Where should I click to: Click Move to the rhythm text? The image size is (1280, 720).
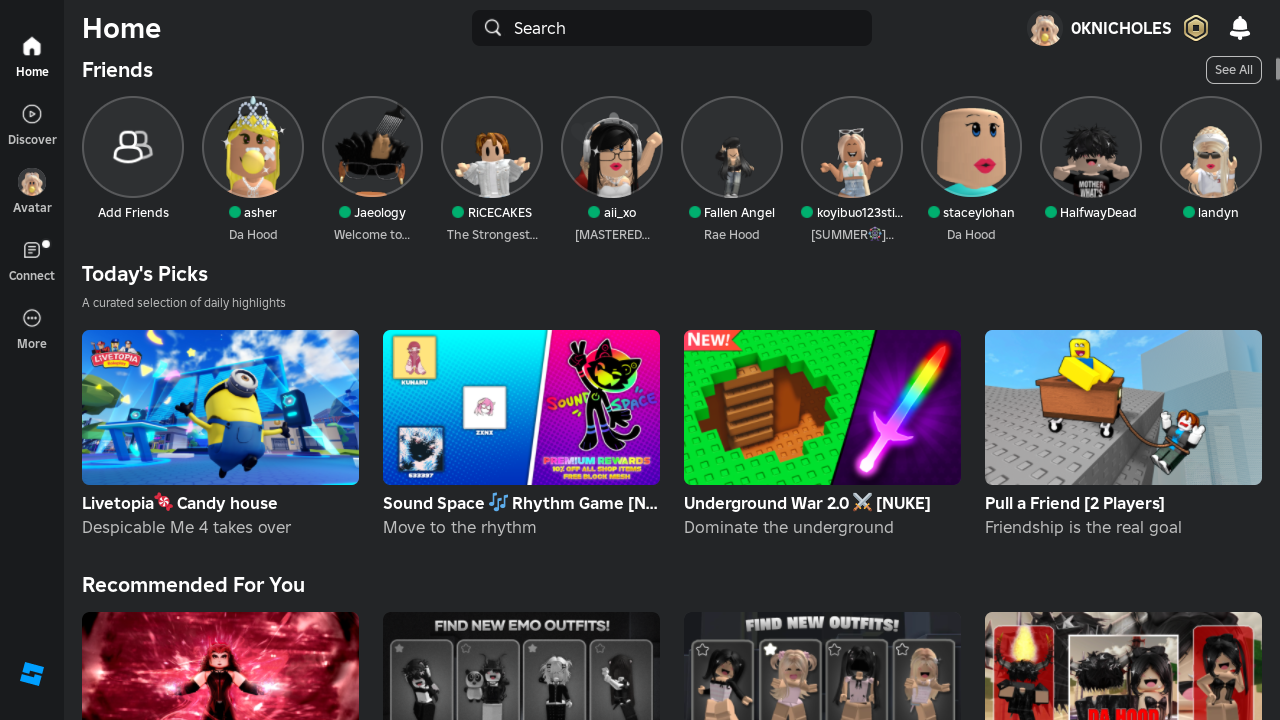[x=460, y=527]
